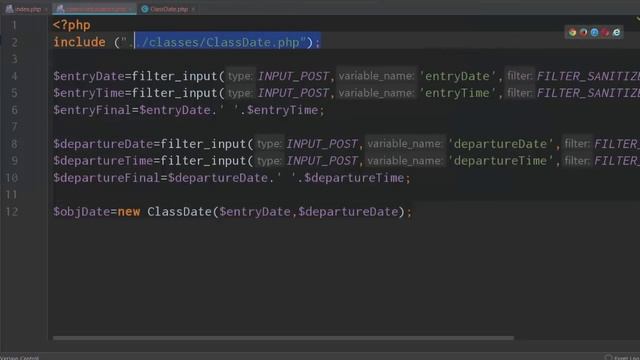Click the 'filter:' parameter hint on line 9

tap(577, 161)
